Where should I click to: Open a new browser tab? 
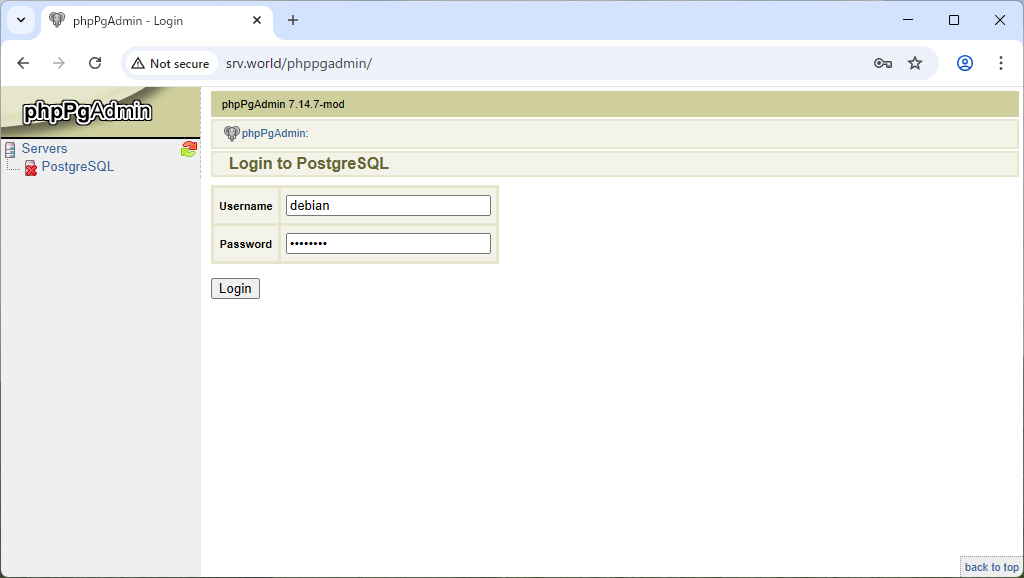pyautogui.click(x=293, y=20)
